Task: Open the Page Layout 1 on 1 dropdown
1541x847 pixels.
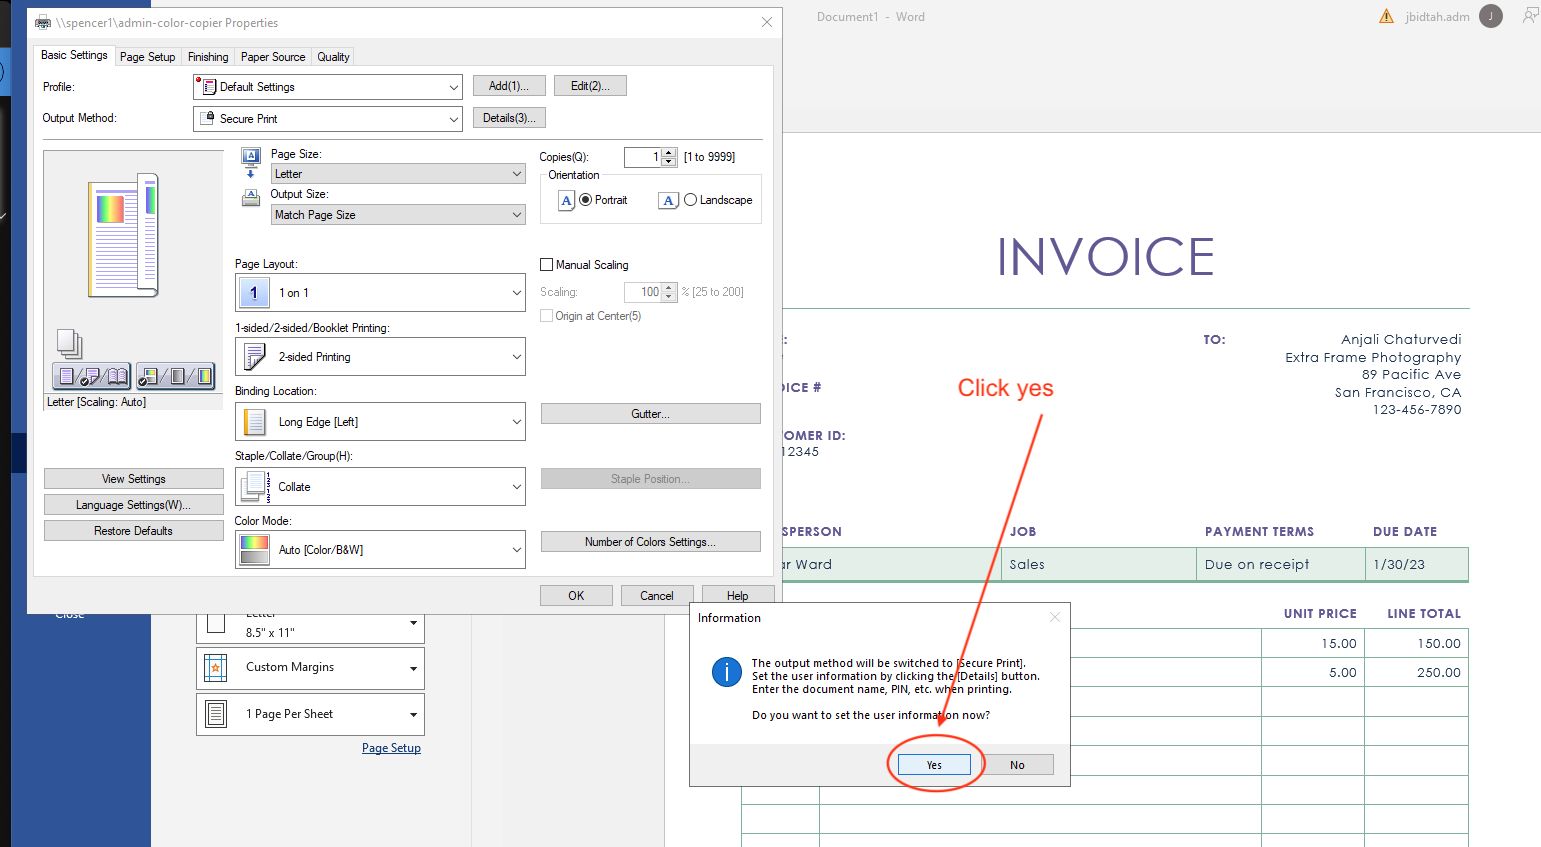Action: [x=380, y=293]
